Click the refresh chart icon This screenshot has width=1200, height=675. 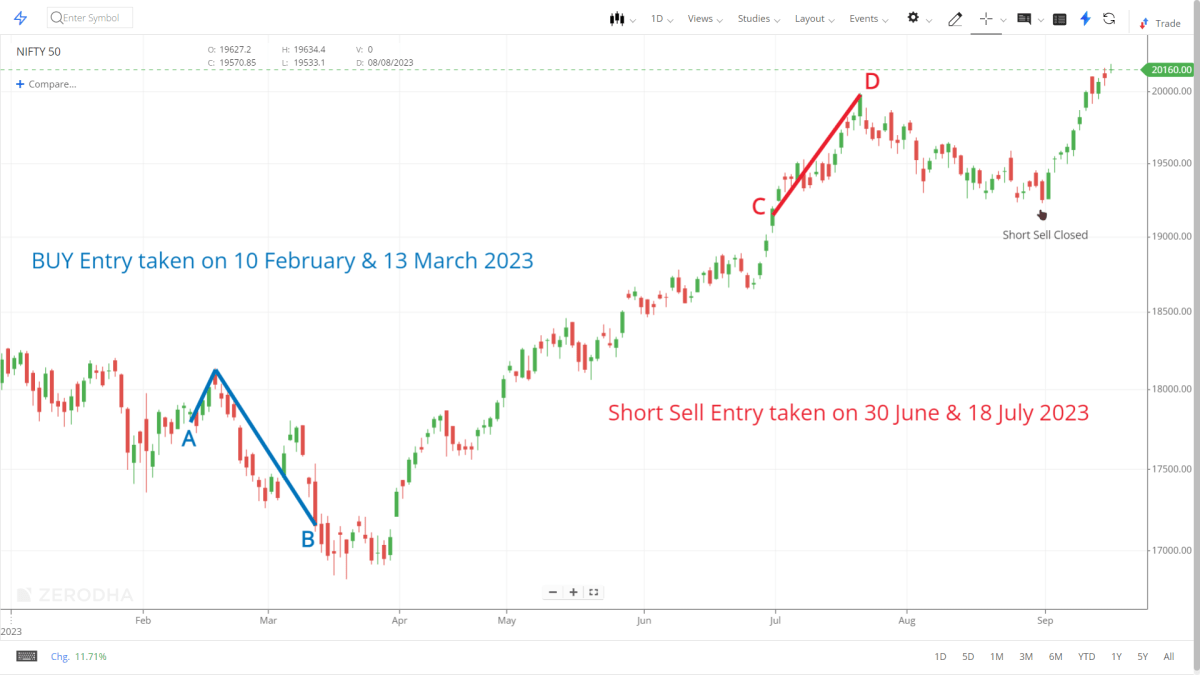click(1109, 19)
